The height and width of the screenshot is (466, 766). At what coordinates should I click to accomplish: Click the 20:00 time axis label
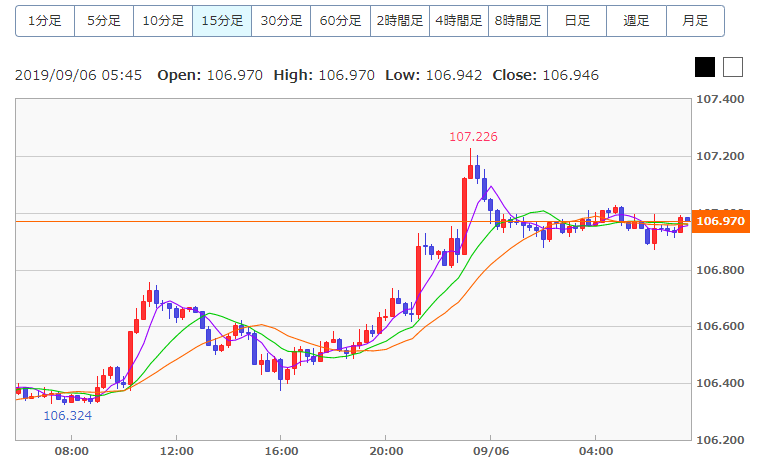click(386, 451)
